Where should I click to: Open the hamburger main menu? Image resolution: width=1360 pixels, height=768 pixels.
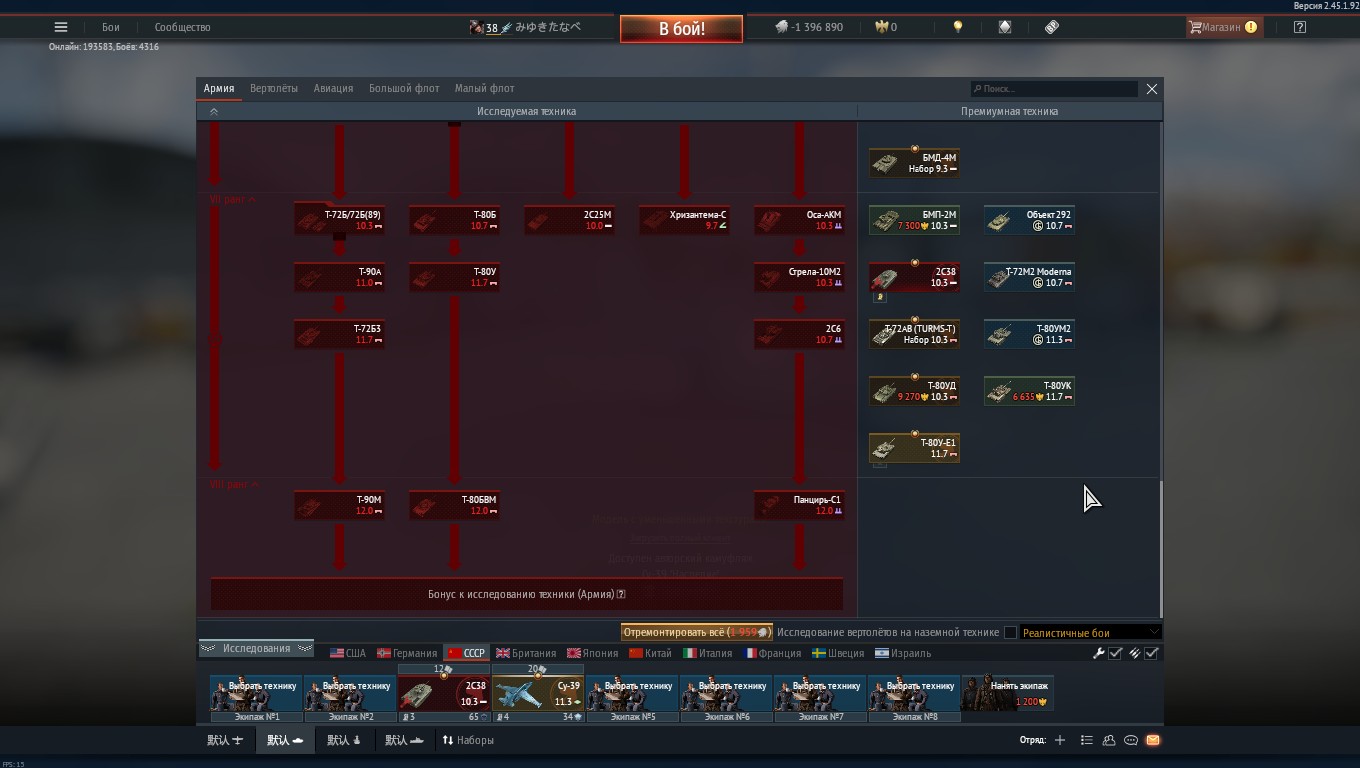[61, 27]
